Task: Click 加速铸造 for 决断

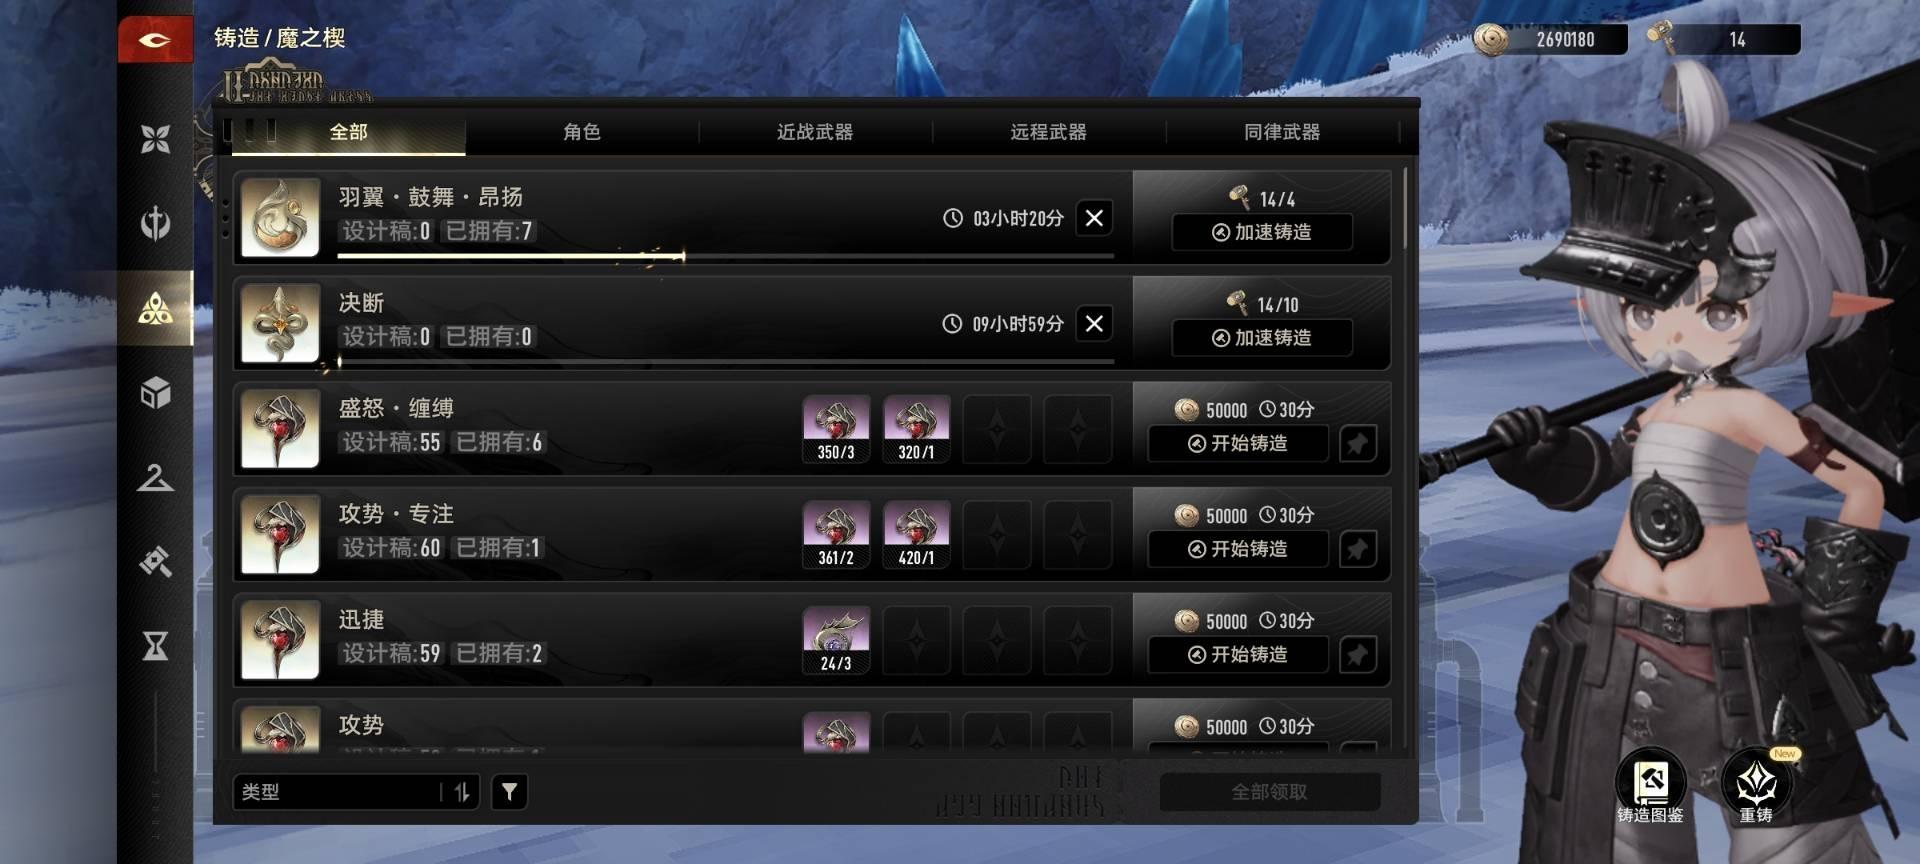Action: coord(1262,338)
